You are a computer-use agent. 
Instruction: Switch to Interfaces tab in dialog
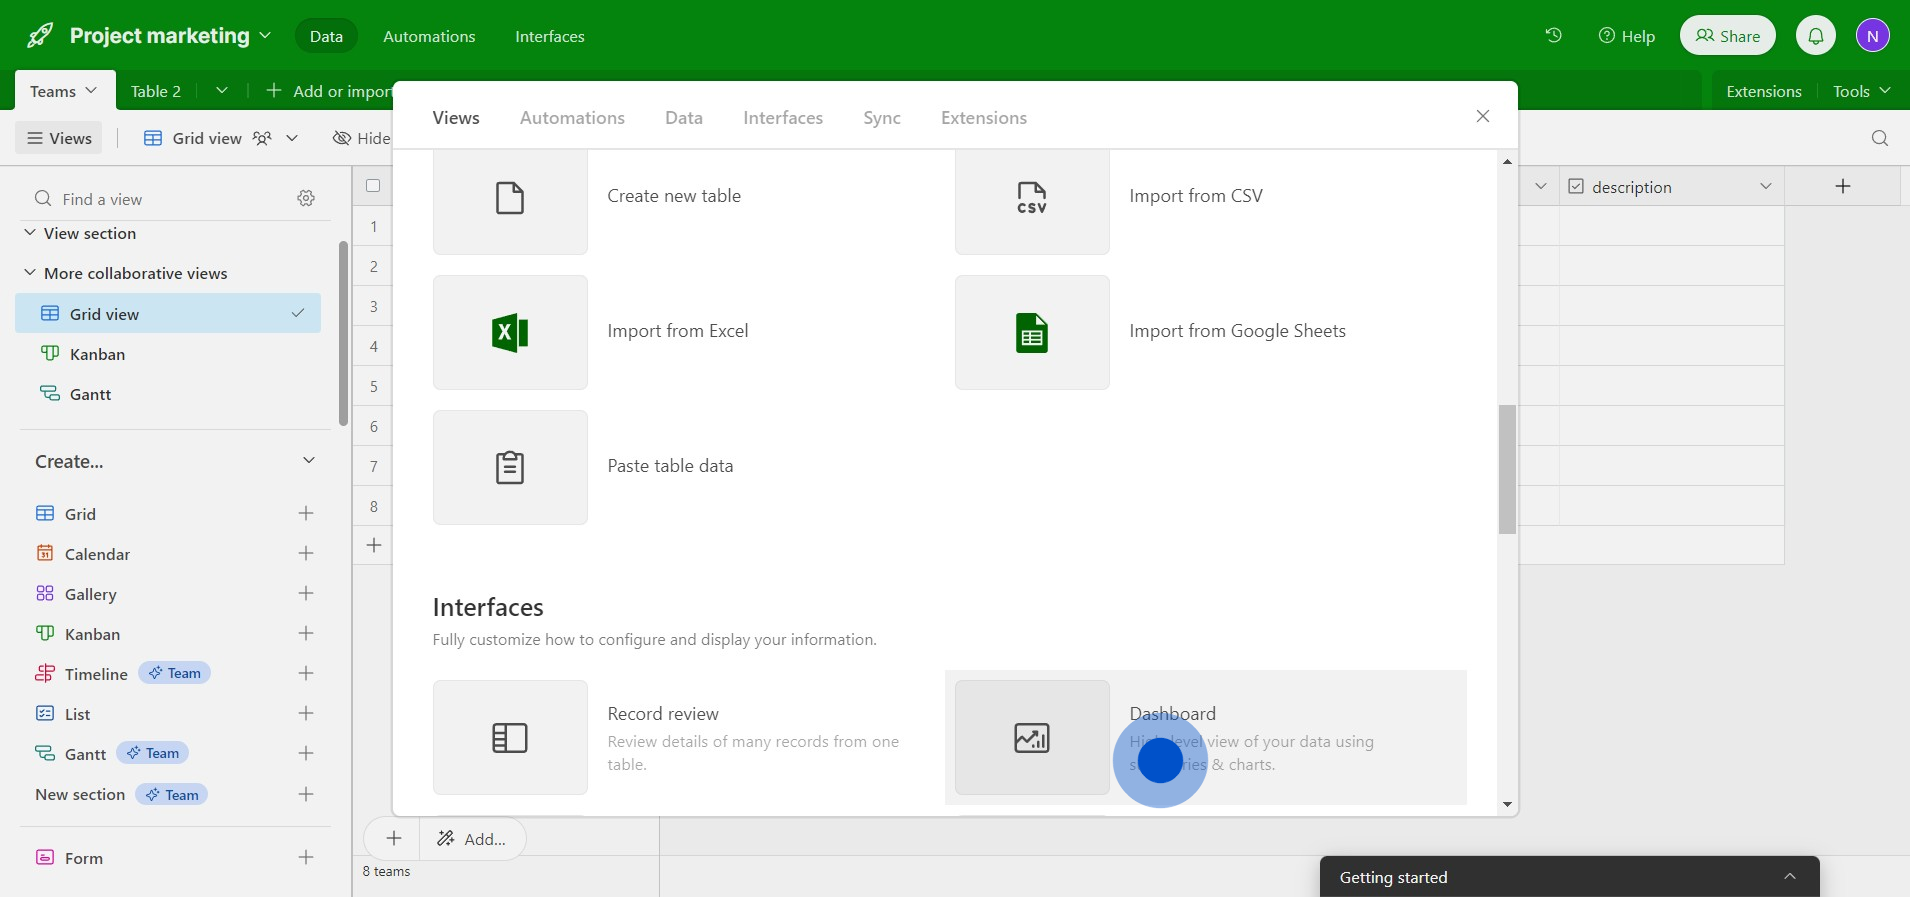pos(783,117)
